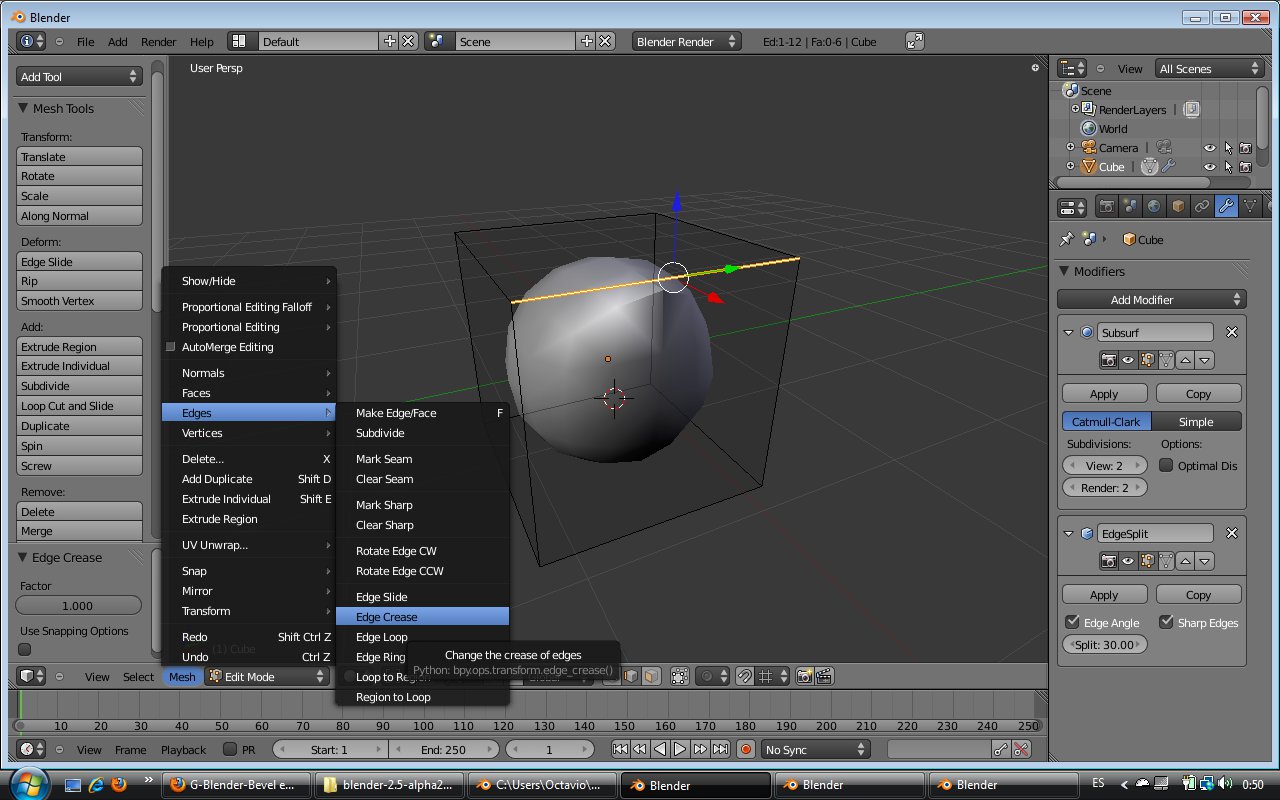Enable the Optimal Display checkbox
This screenshot has width=1280, height=800.
[1166, 465]
